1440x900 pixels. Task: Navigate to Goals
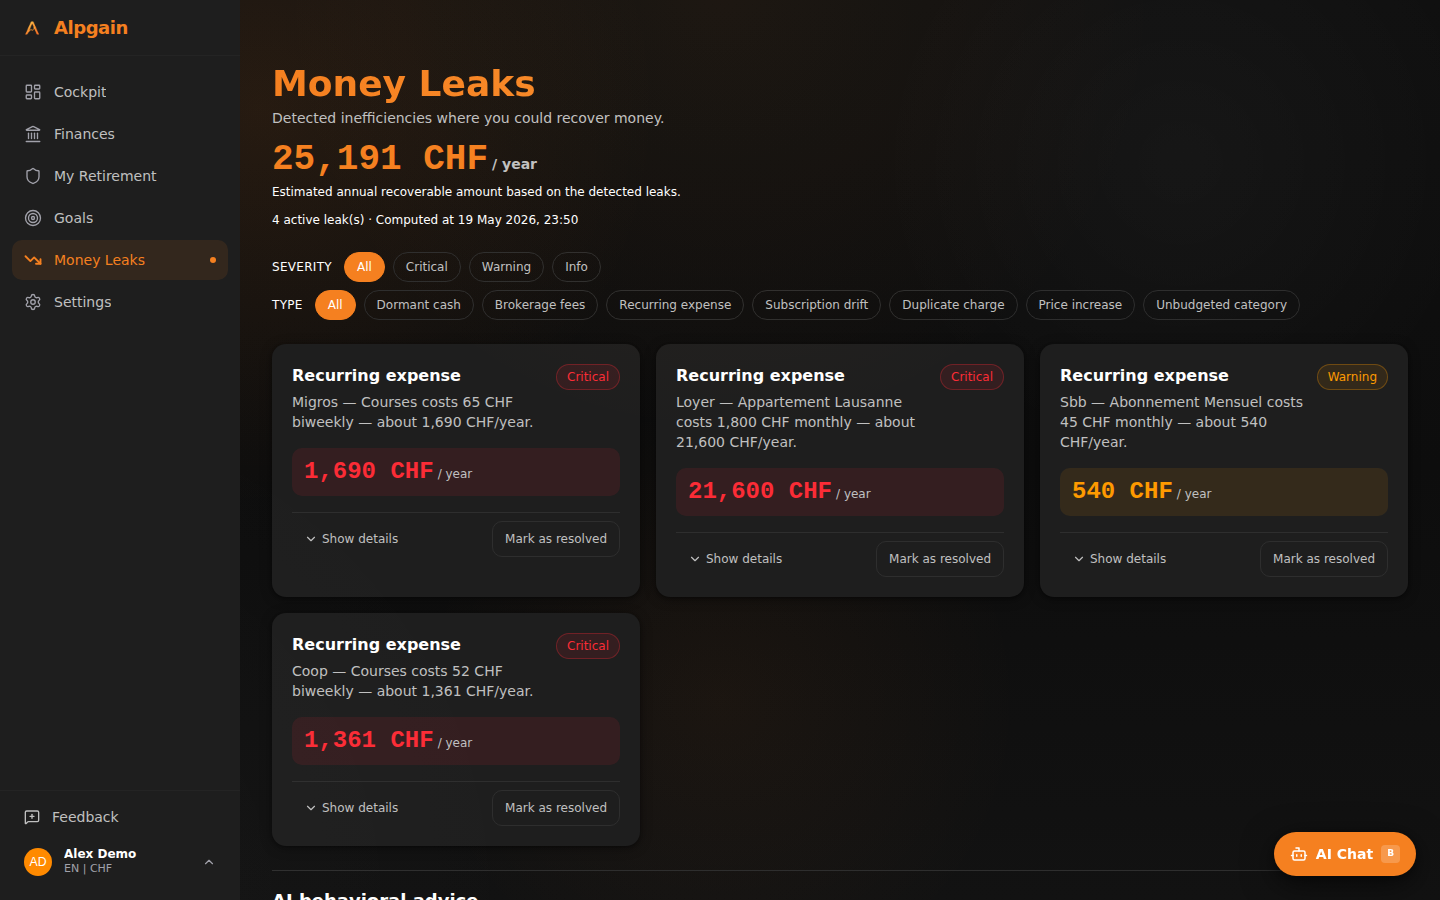click(x=120, y=218)
